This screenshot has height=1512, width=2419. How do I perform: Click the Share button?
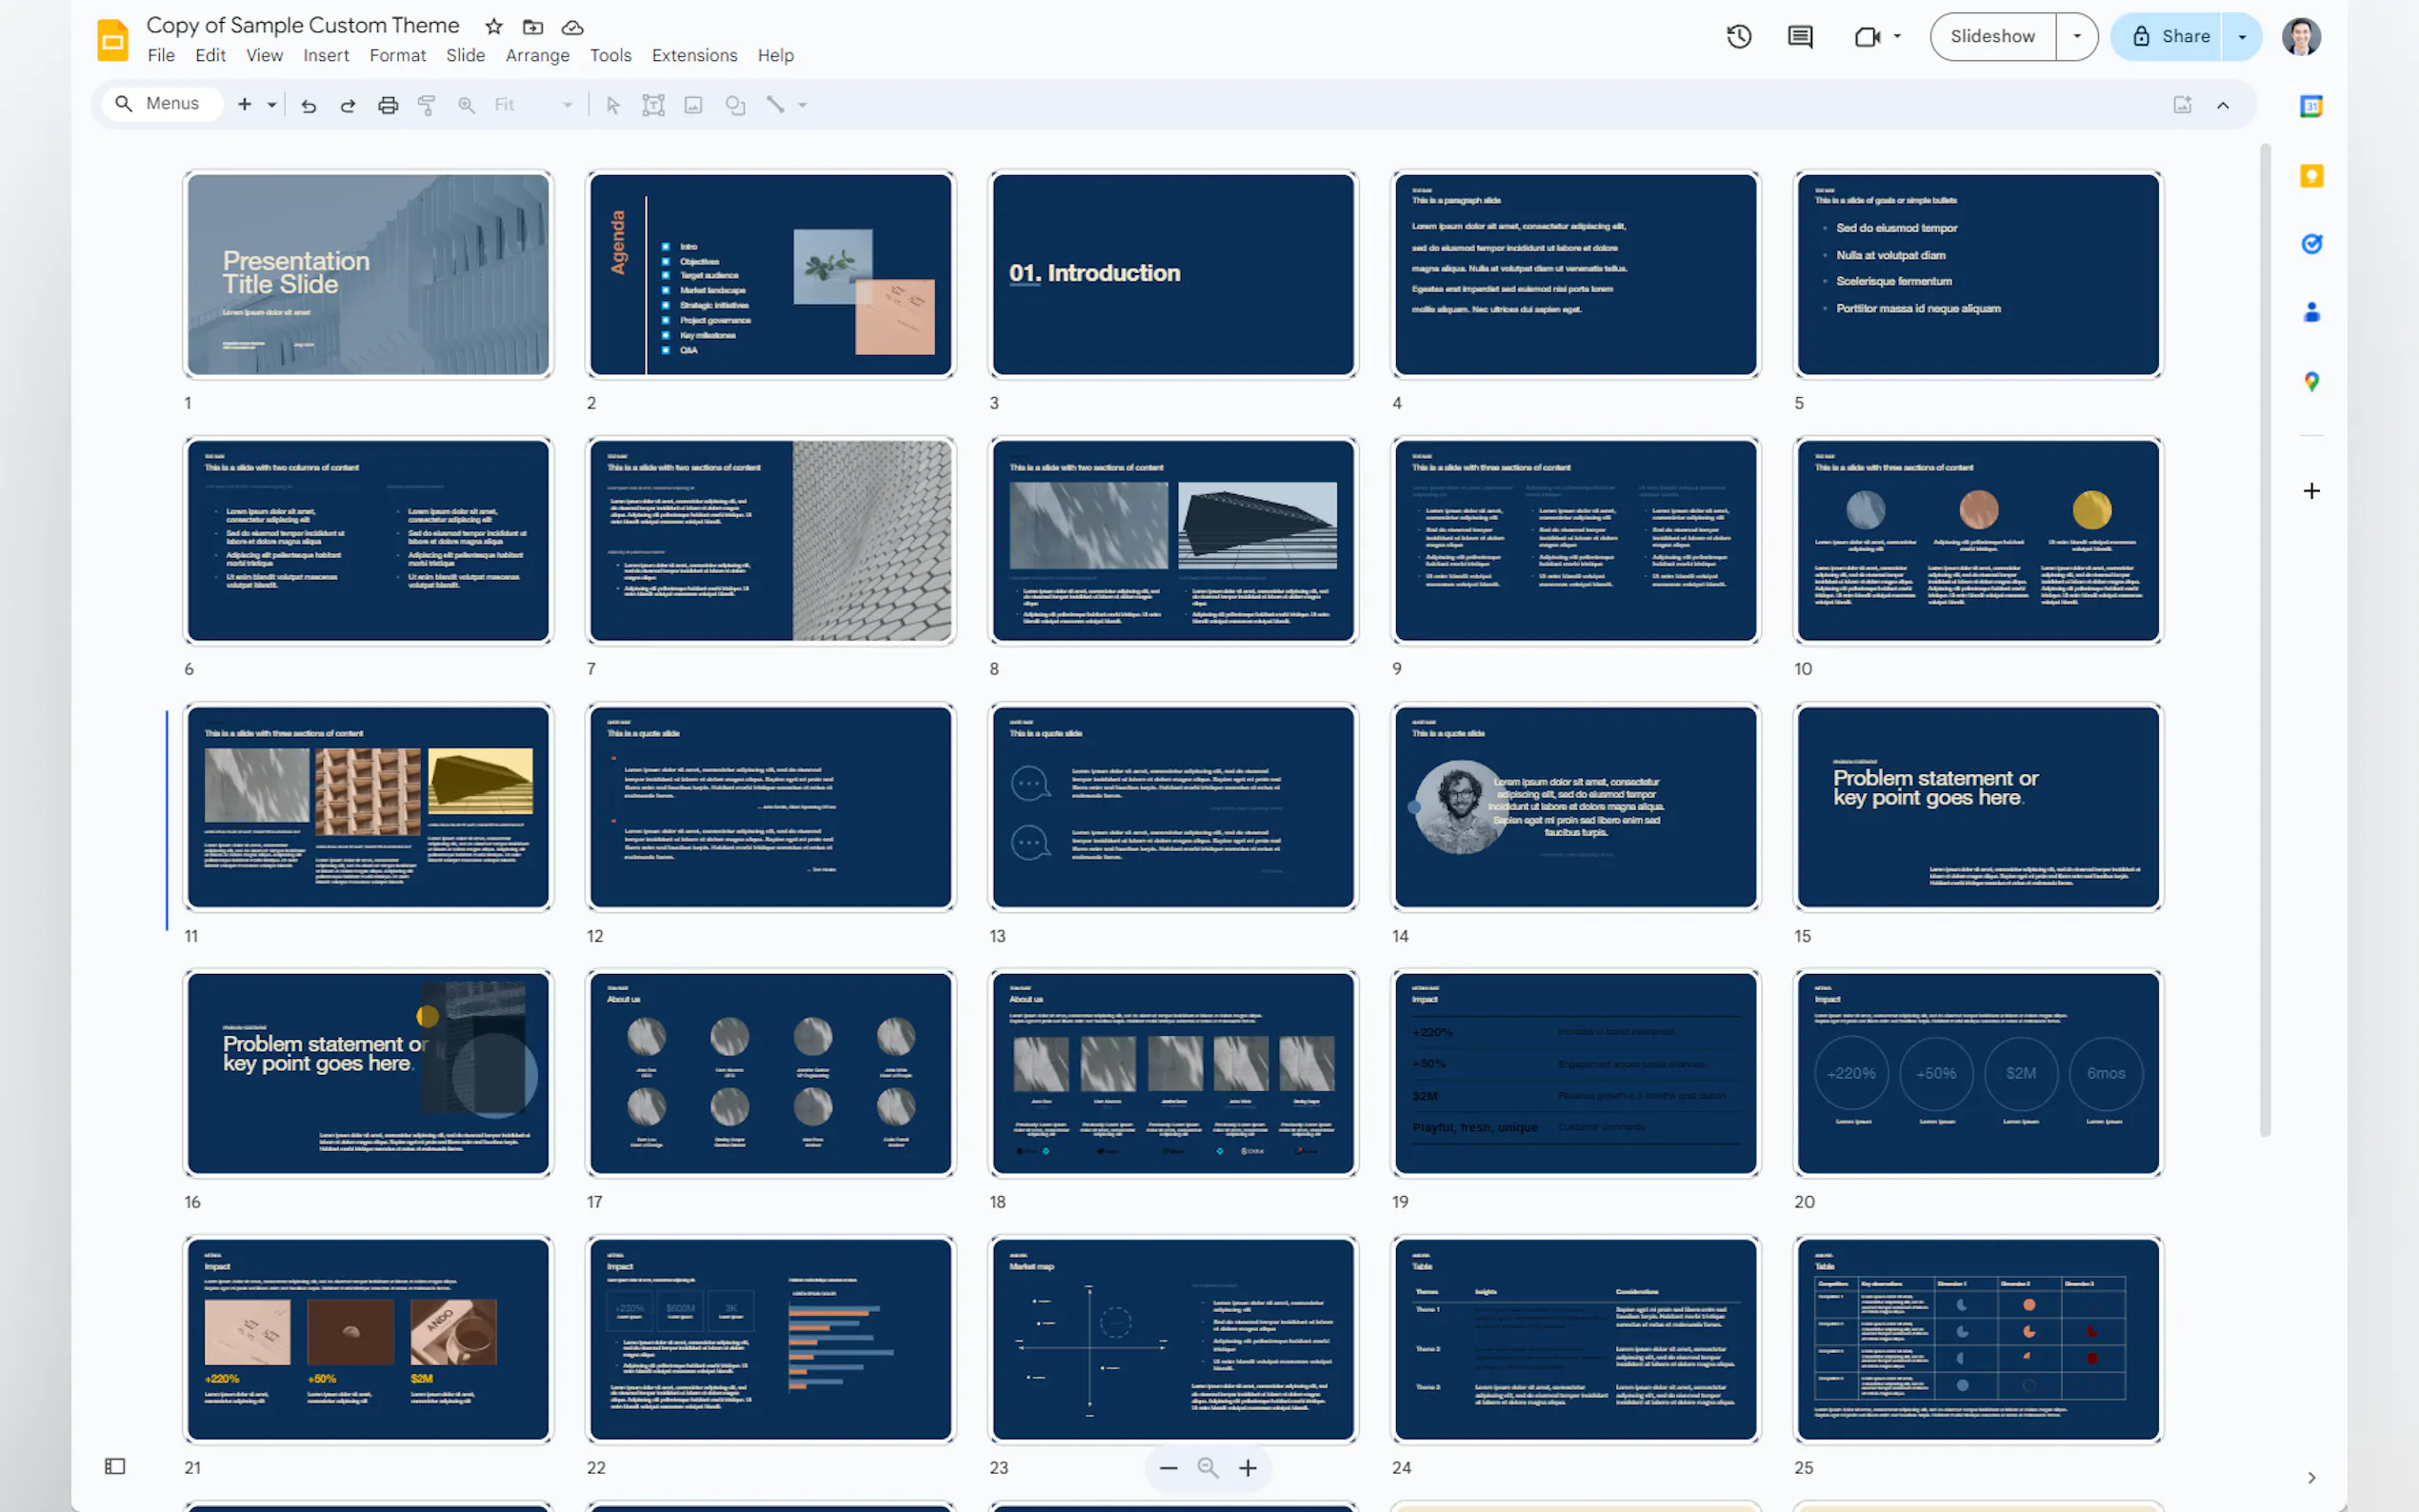pyautogui.click(x=2185, y=36)
